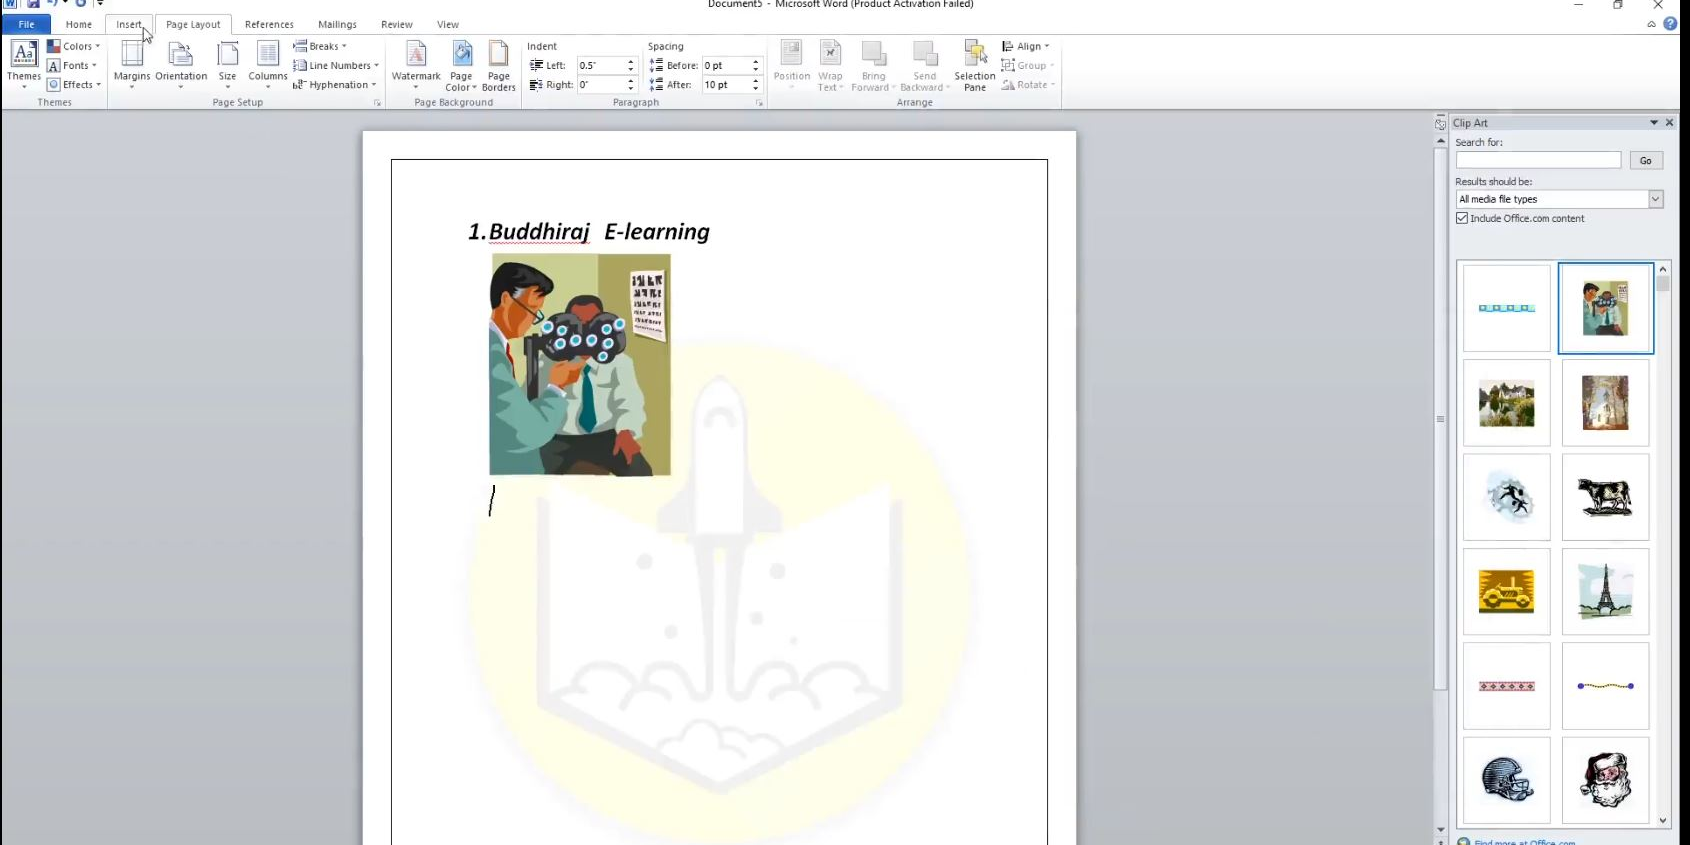
Task: Open the Watermark gallery
Action: pyautogui.click(x=416, y=64)
